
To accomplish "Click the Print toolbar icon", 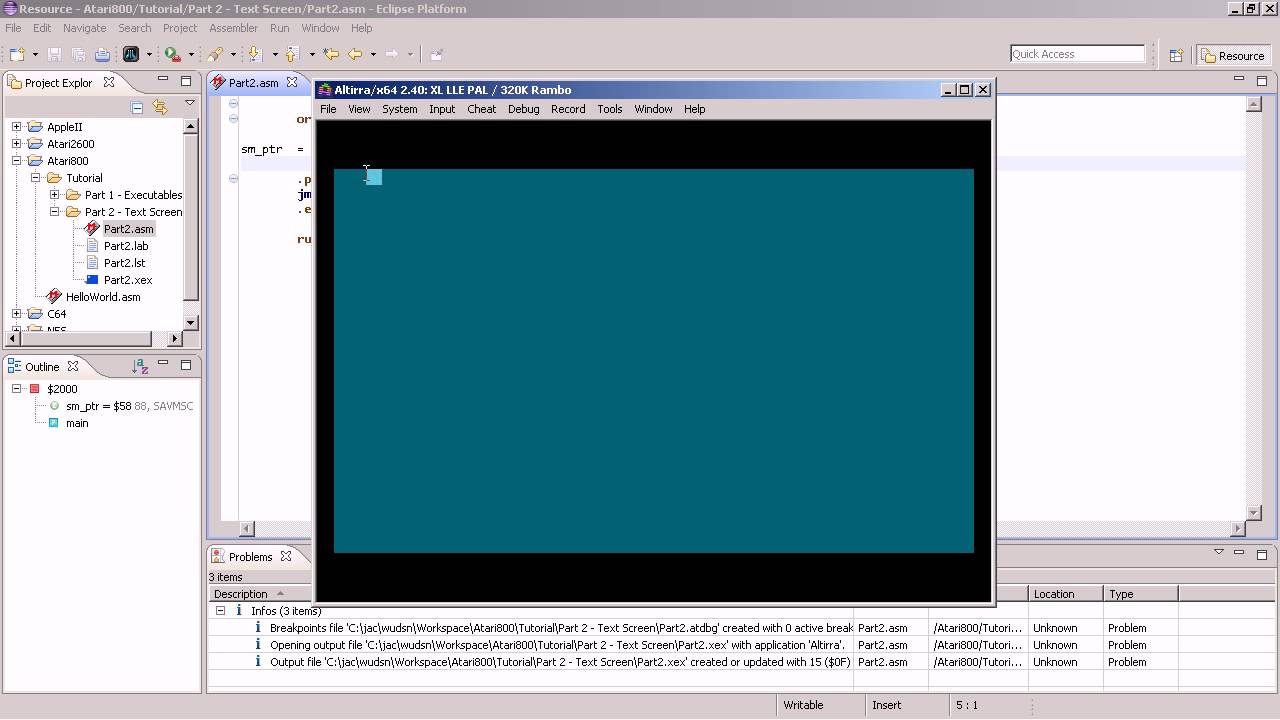I will tap(102, 55).
